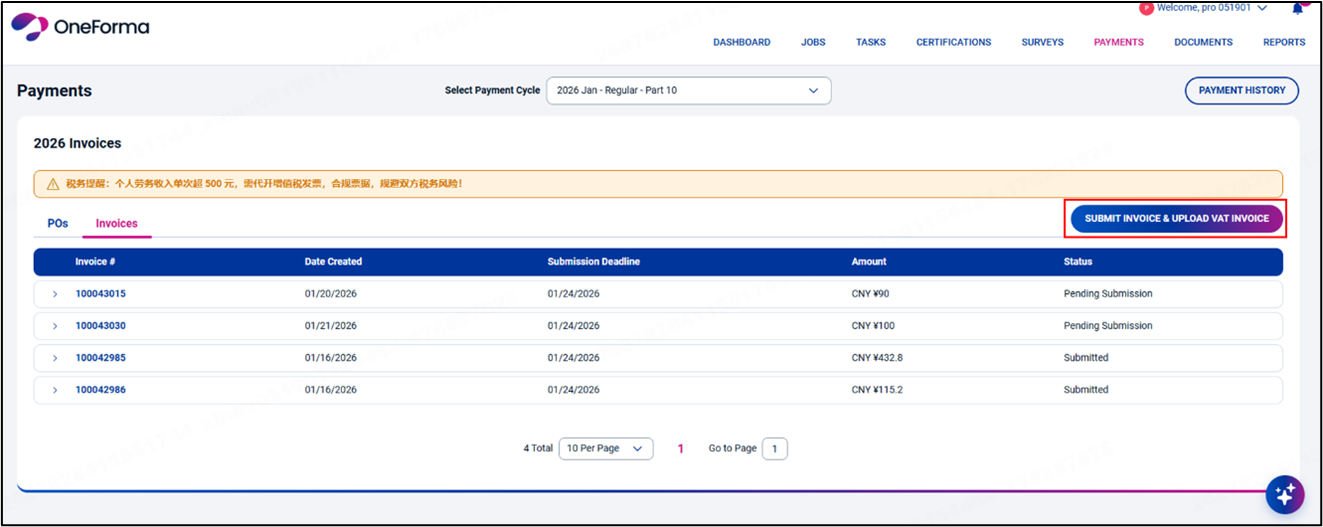This screenshot has height=527, width=1323.
Task: Open the AI assistant sparkle button
Action: (x=1285, y=494)
